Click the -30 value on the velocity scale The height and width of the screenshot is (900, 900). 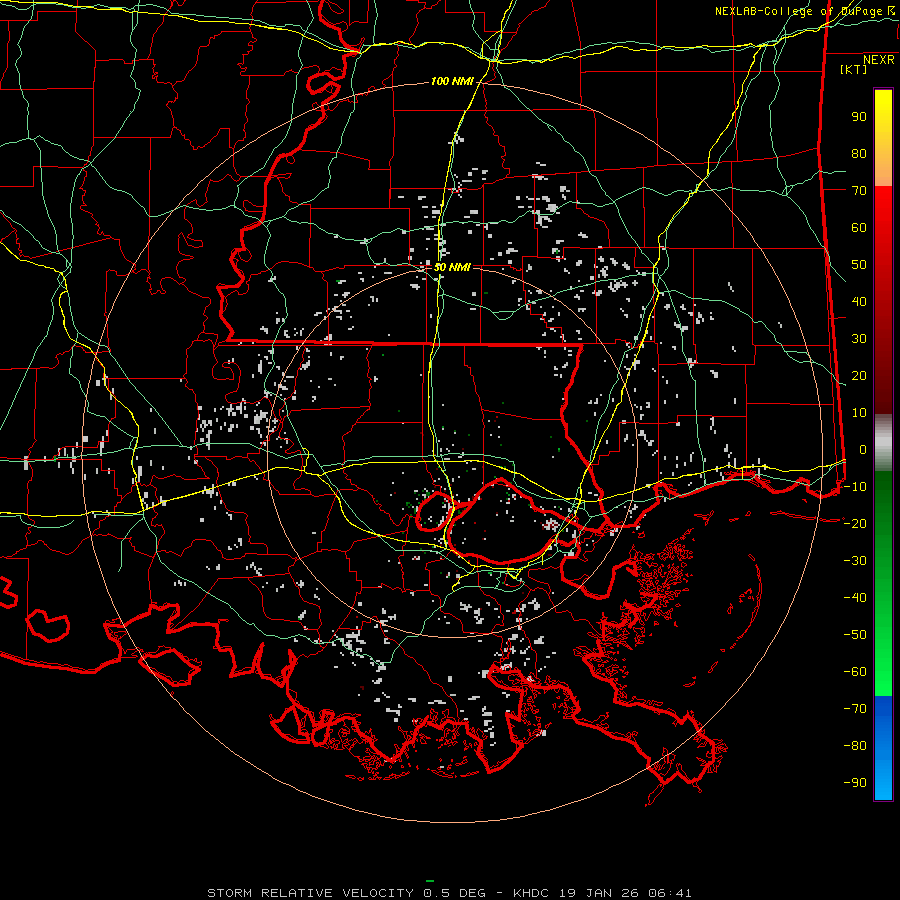855,561
